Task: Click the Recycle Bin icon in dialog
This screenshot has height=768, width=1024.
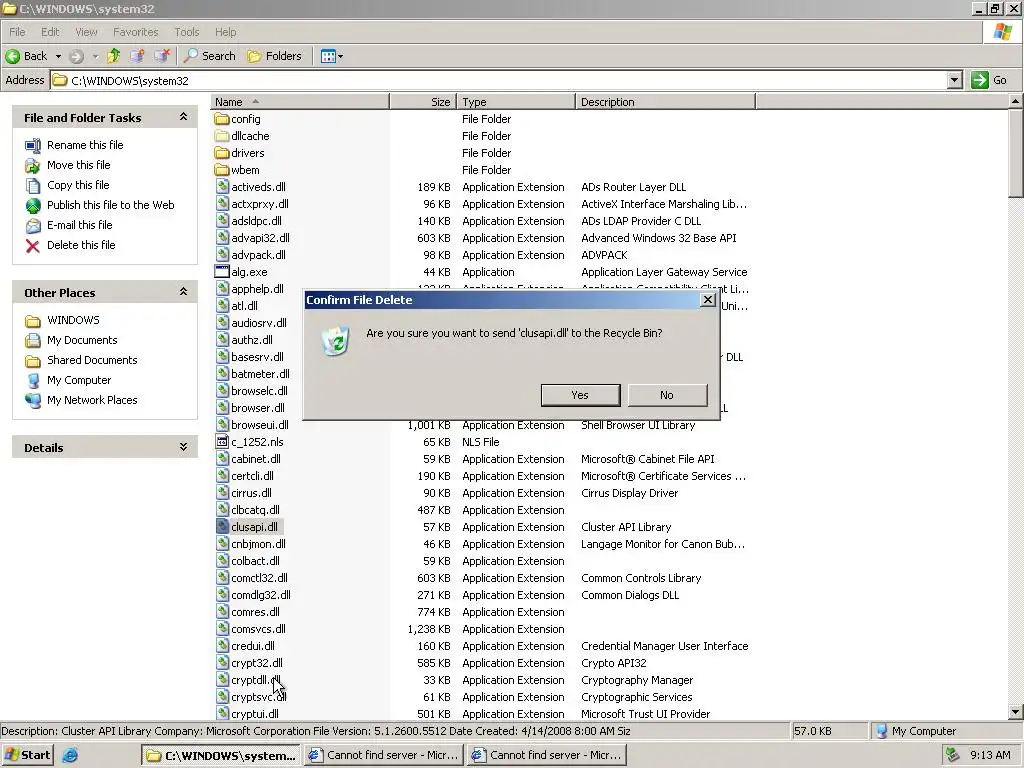Action: [335, 341]
